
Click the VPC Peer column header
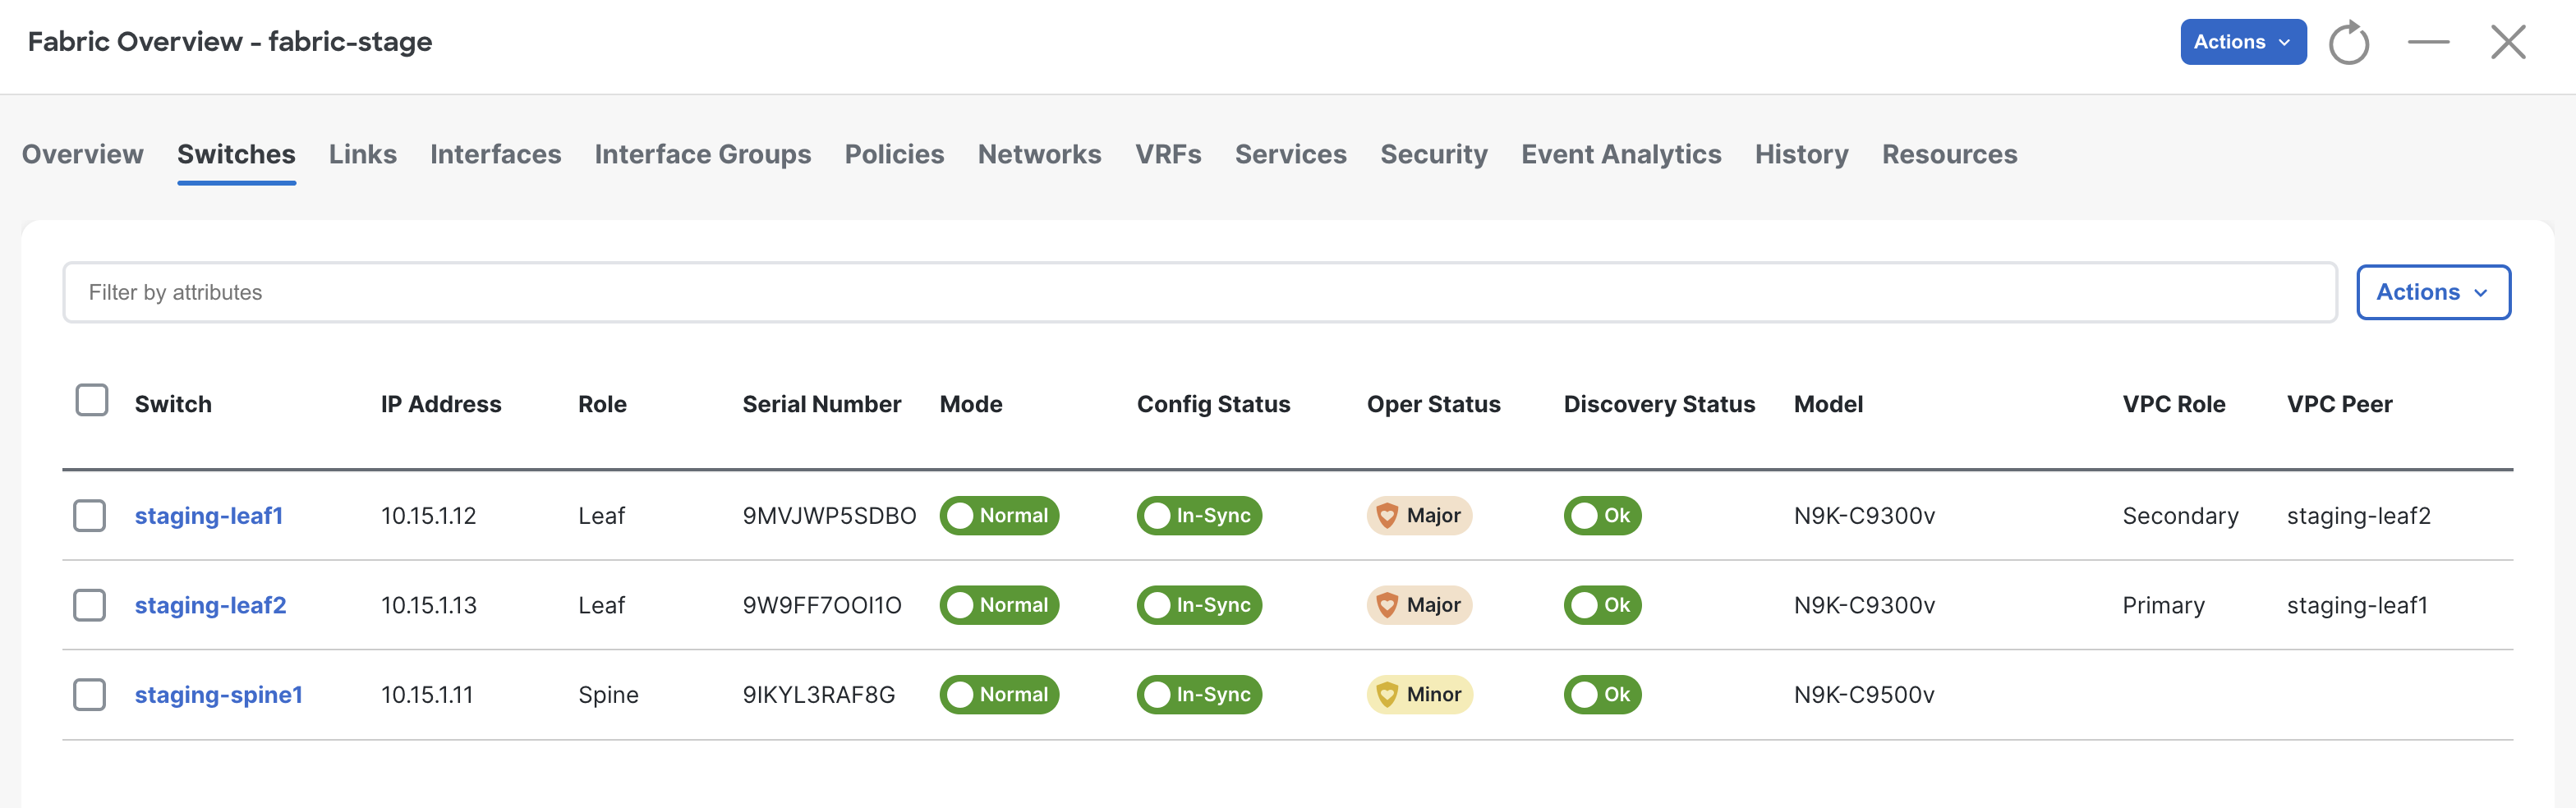pyautogui.click(x=2339, y=404)
